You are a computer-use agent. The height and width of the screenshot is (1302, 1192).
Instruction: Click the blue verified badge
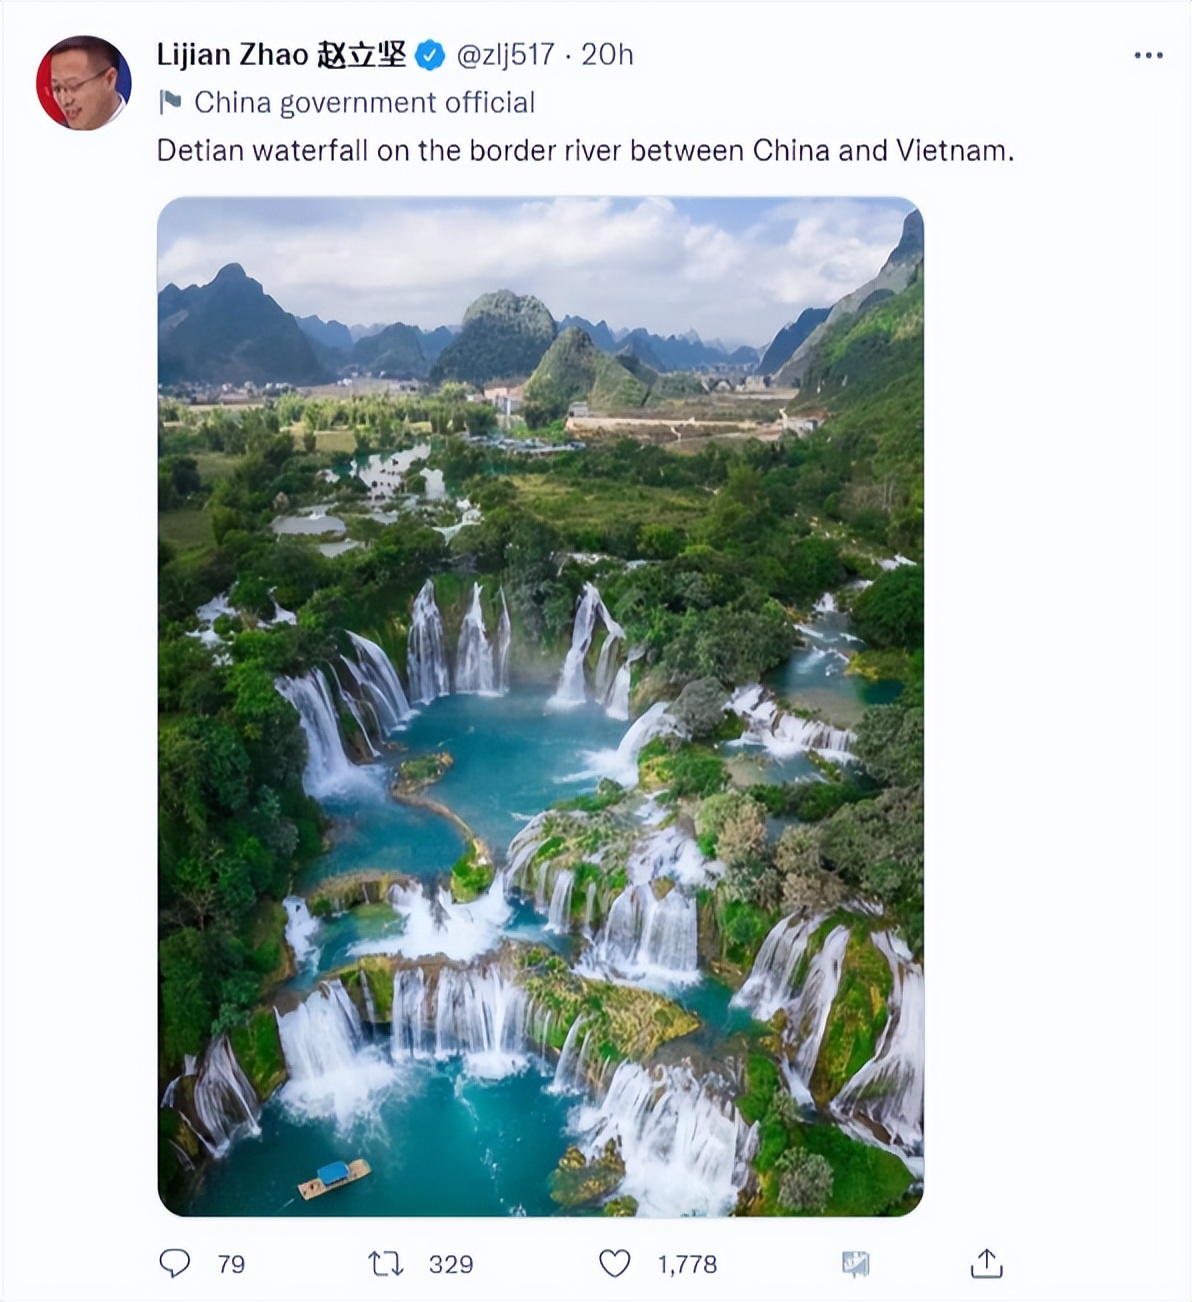click(430, 55)
